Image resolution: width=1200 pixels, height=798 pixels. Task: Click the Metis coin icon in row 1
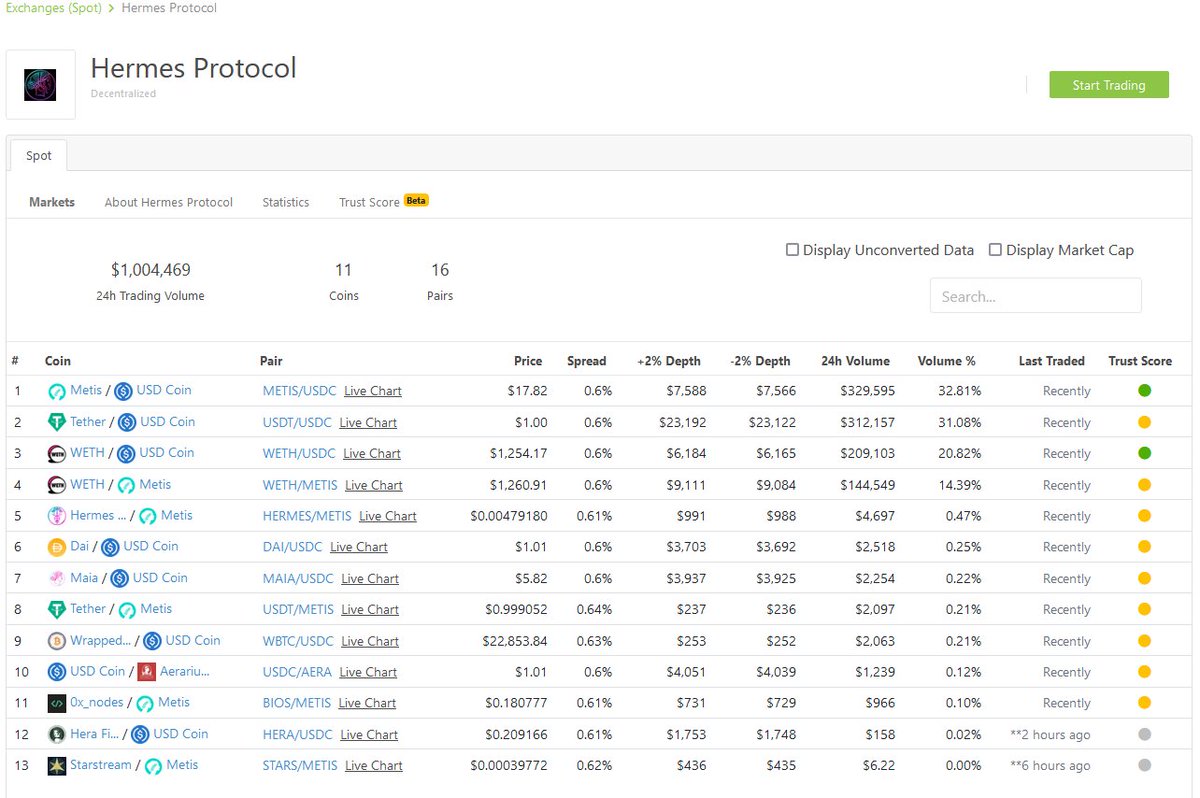[x=57, y=391]
